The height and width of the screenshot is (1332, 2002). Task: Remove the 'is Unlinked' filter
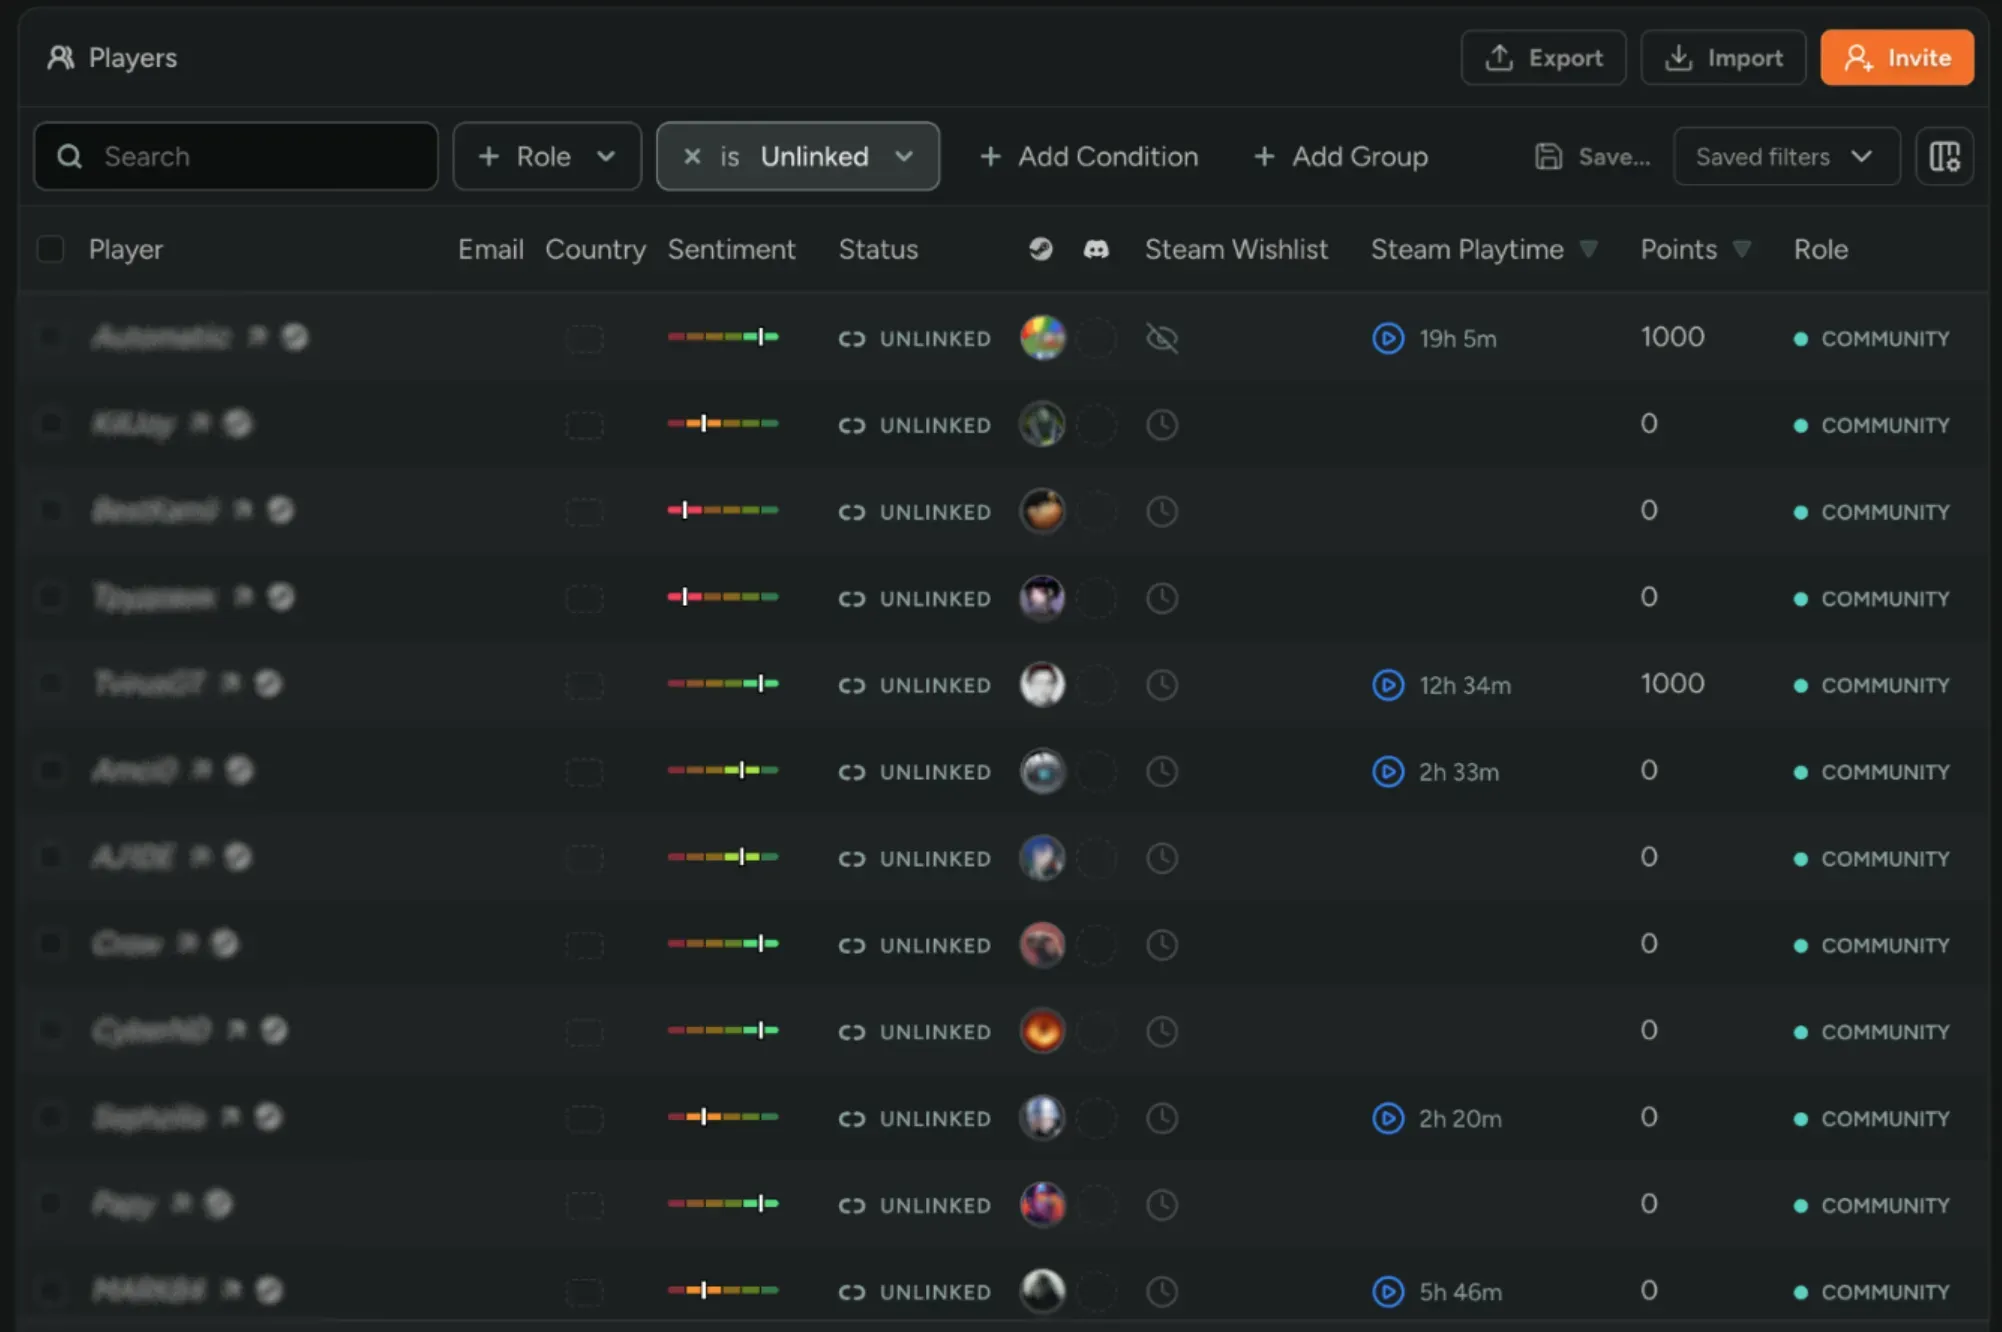pyautogui.click(x=692, y=156)
